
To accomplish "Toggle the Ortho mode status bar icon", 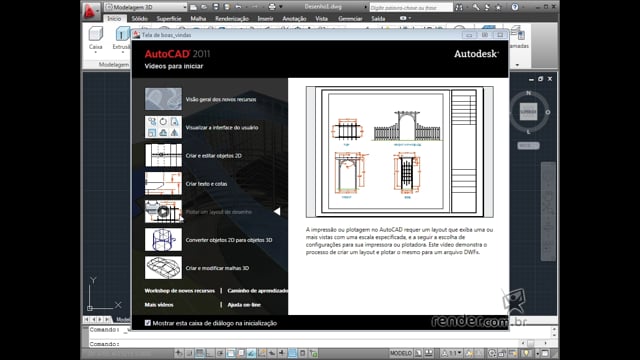I will (x=210, y=353).
